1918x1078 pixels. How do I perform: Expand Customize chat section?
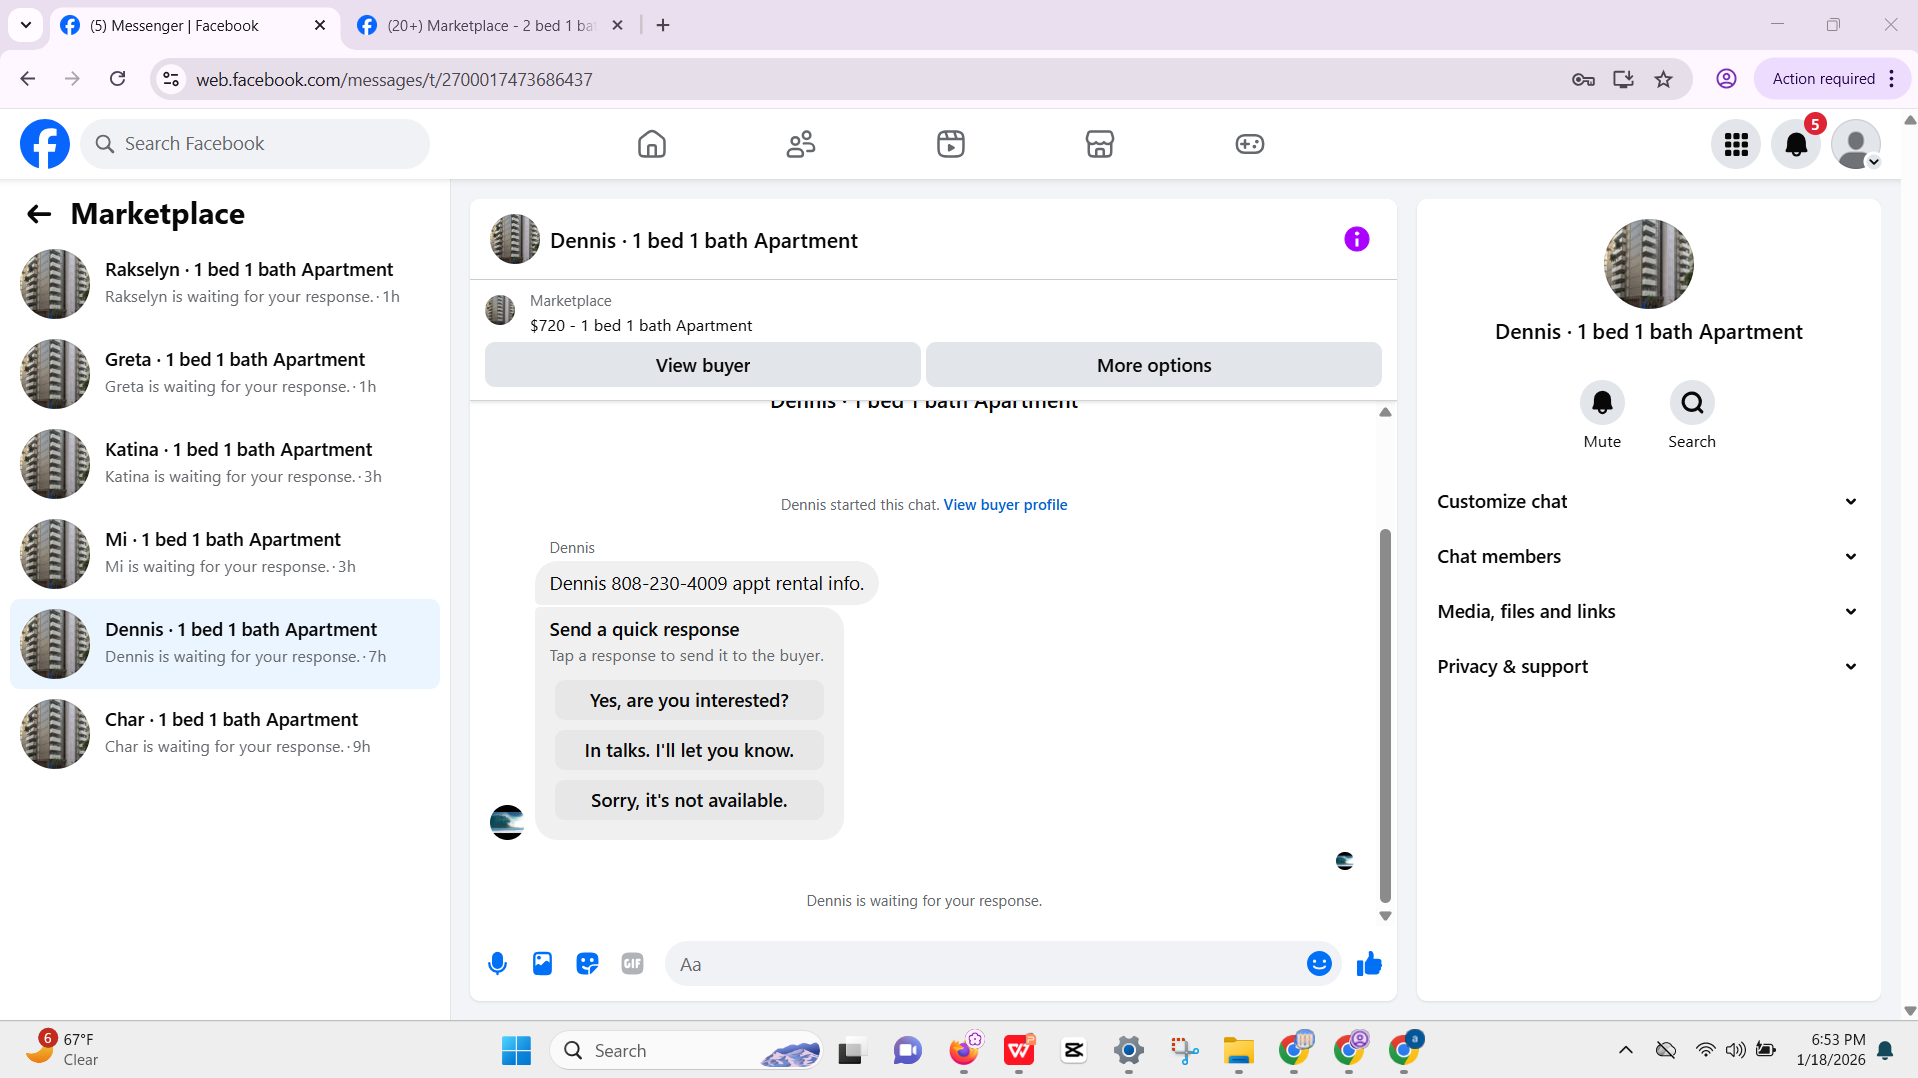point(1648,502)
